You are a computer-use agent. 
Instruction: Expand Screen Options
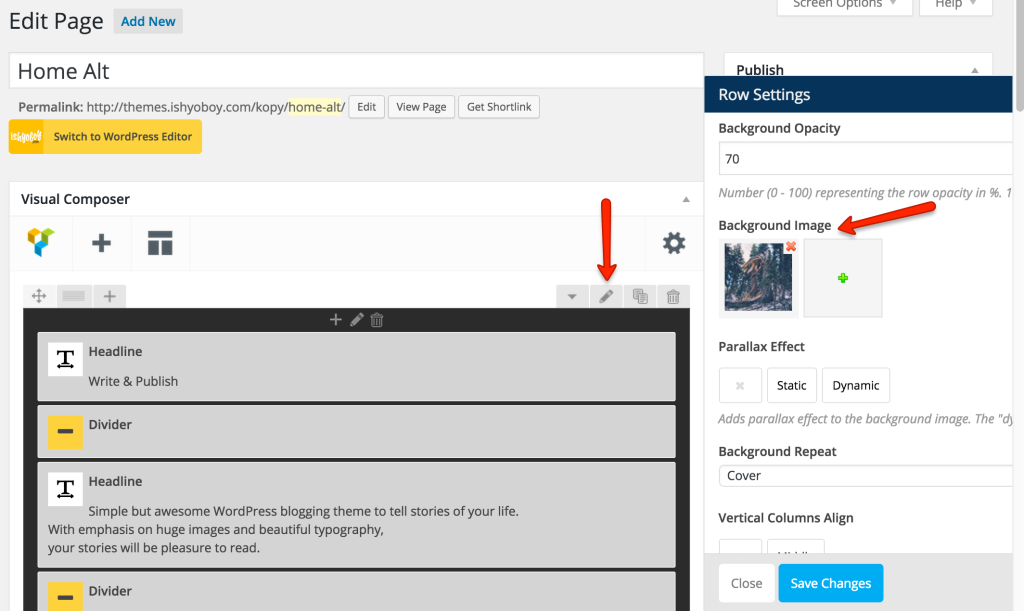(844, 5)
